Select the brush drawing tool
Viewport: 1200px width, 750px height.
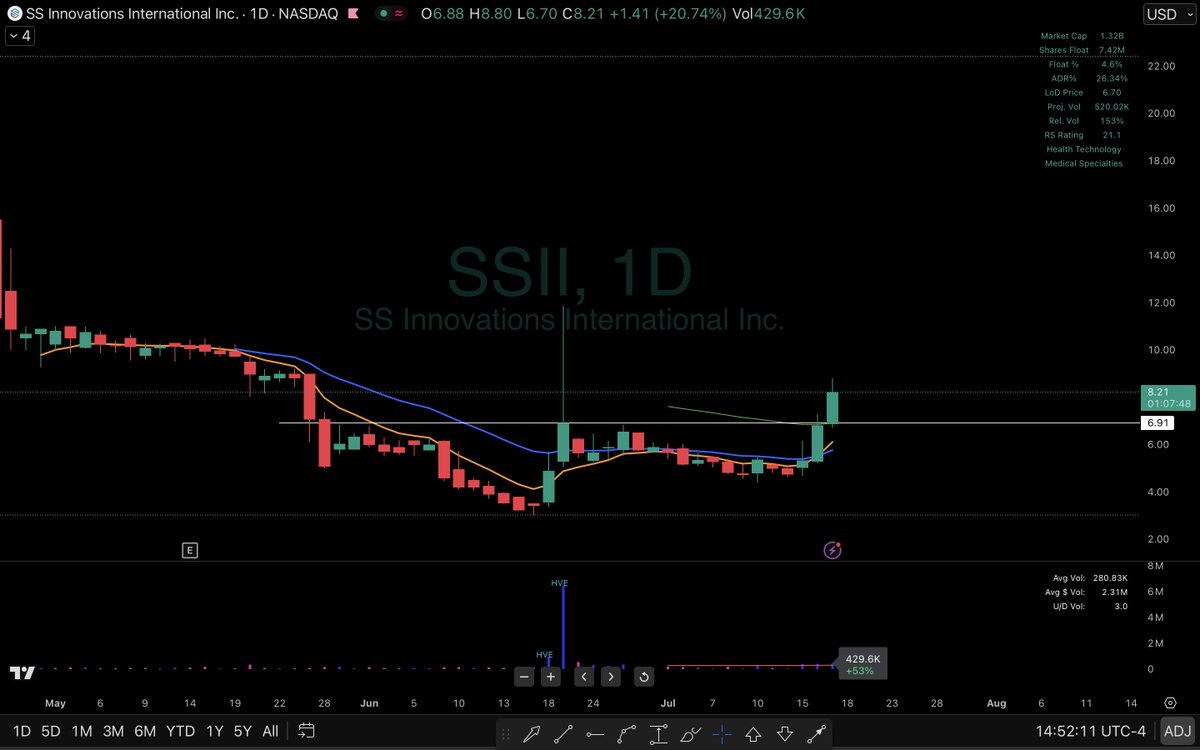pos(690,734)
